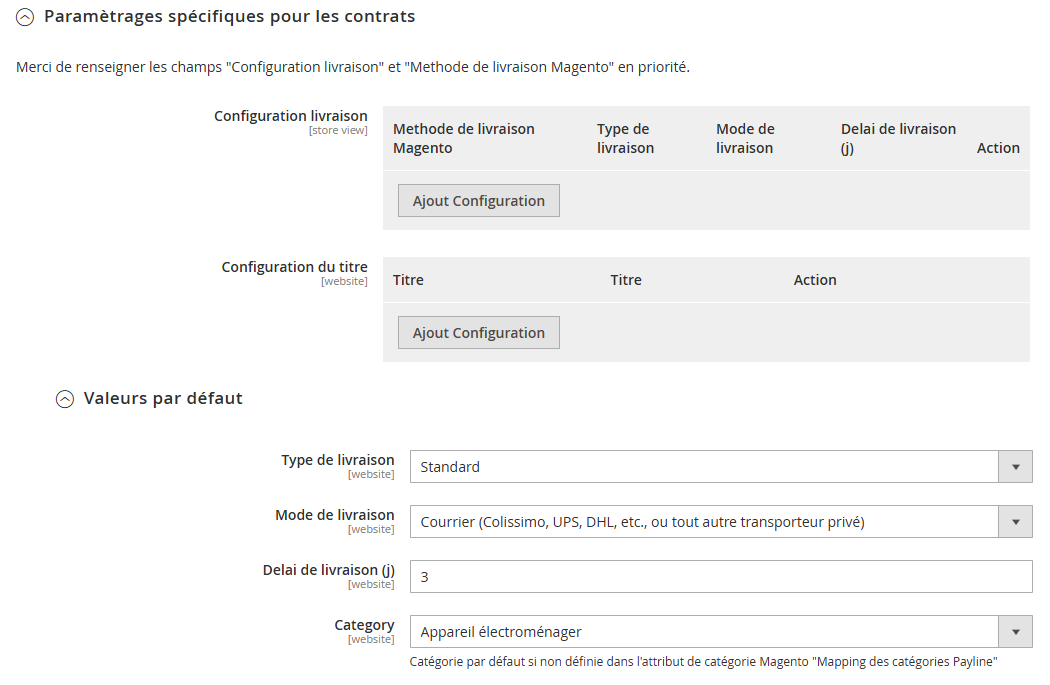Click arrow icon of Category select
The image size is (1050, 685).
pyautogui.click(x=1015, y=632)
